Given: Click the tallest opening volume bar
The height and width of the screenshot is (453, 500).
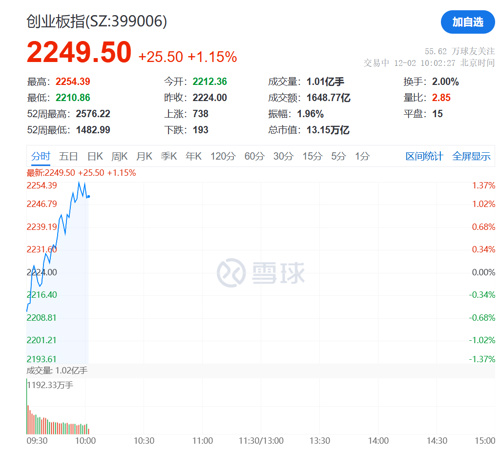Looking at the screenshot, I should 27,406.
